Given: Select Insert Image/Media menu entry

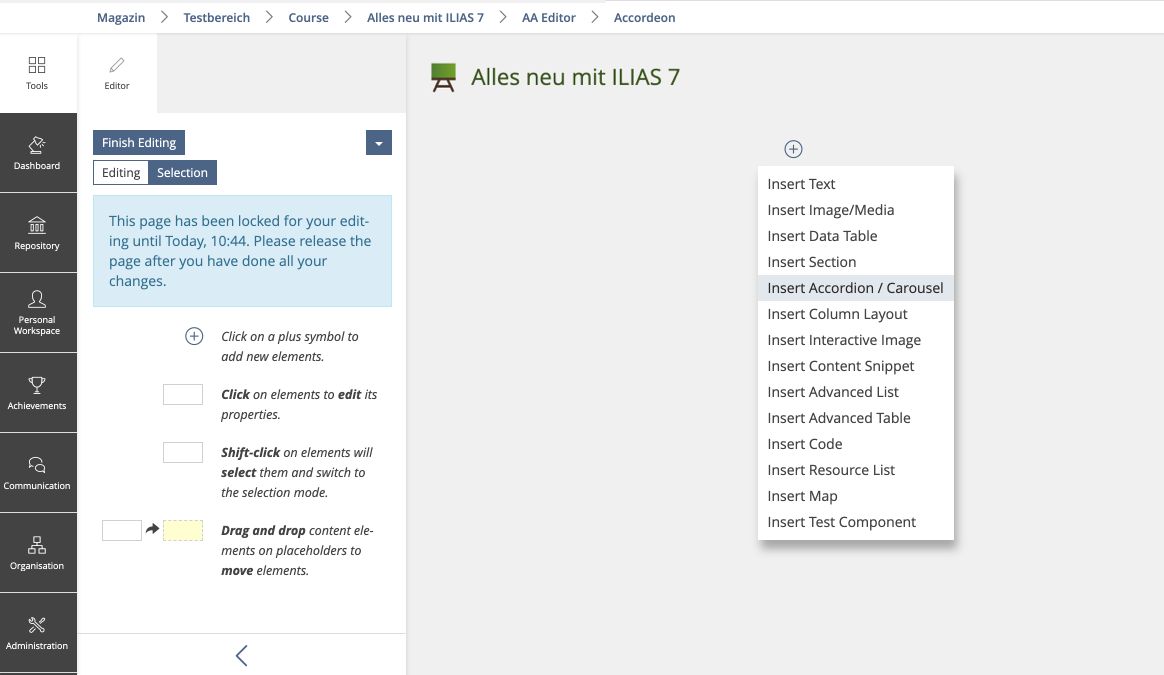Looking at the screenshot, I should pos(830,210).
